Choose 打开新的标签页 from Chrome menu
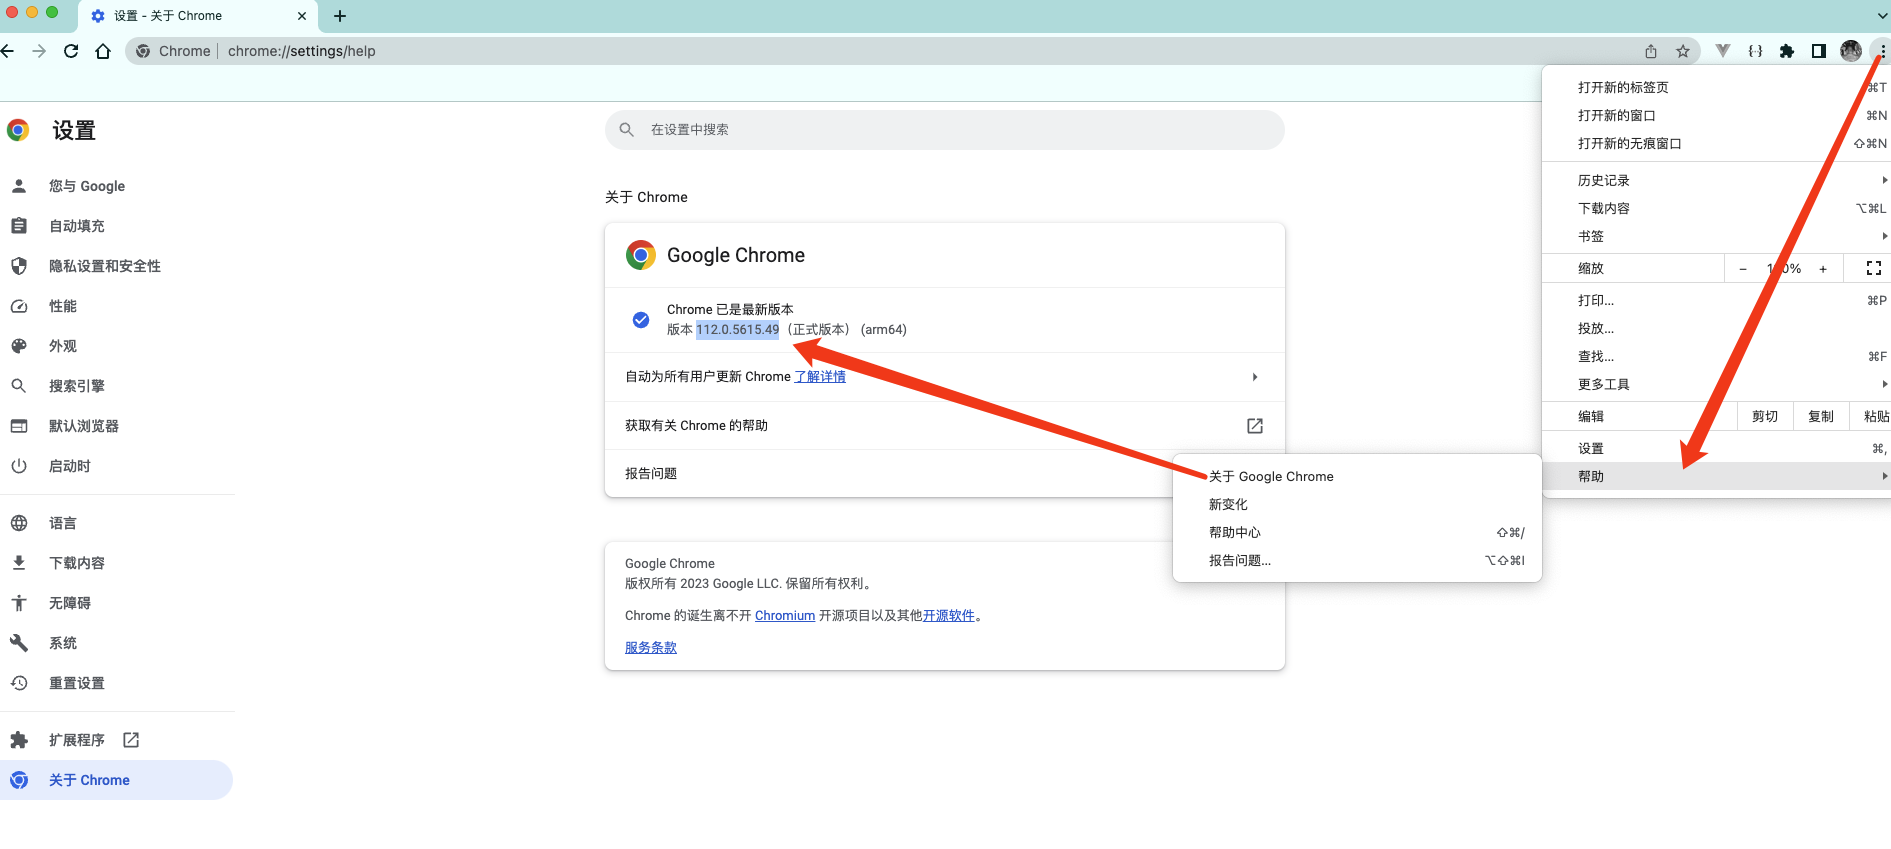The image size is (1891, 849). tap(1716, 88)
